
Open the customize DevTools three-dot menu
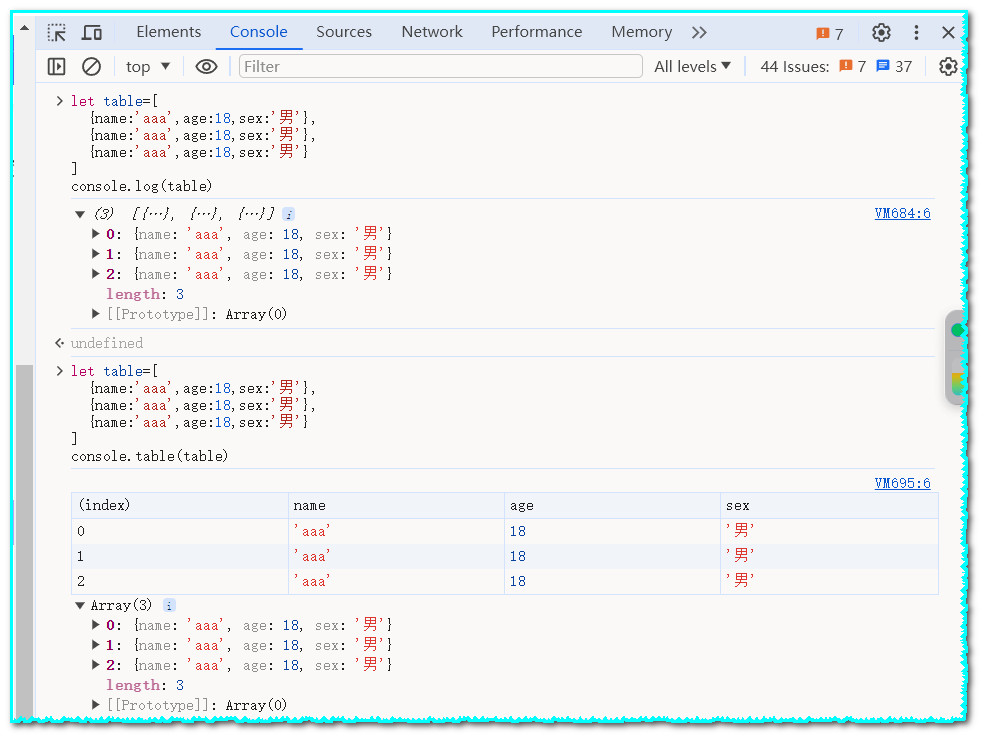916,32
